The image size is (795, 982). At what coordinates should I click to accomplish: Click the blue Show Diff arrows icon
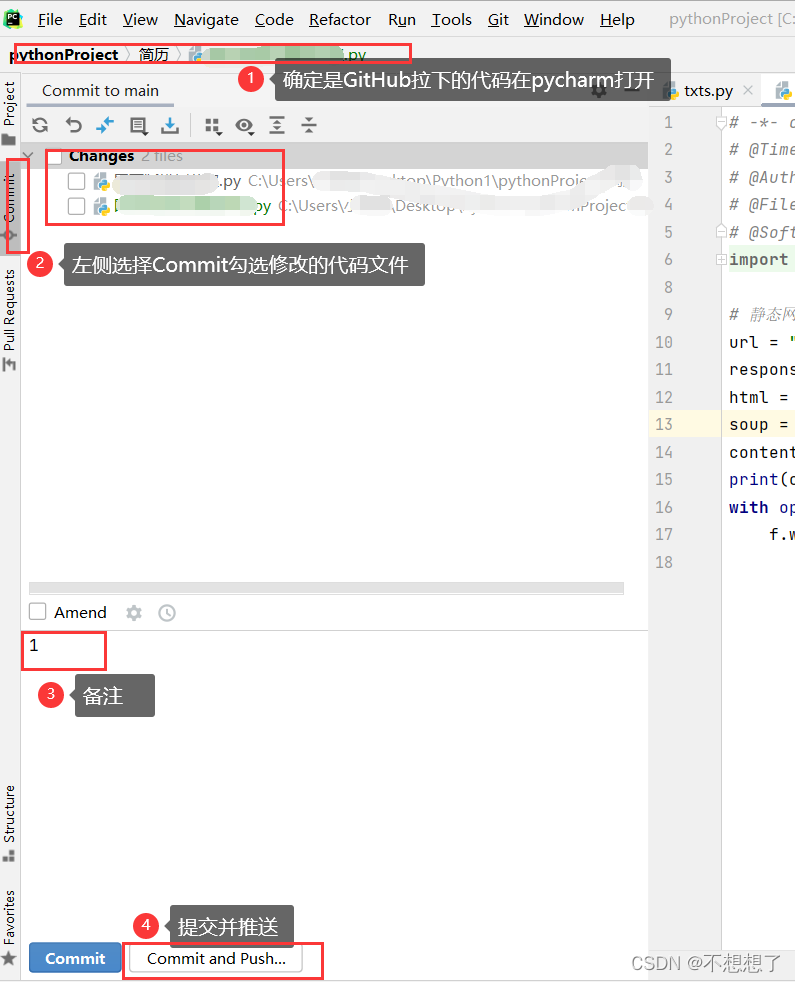point(105,125)
